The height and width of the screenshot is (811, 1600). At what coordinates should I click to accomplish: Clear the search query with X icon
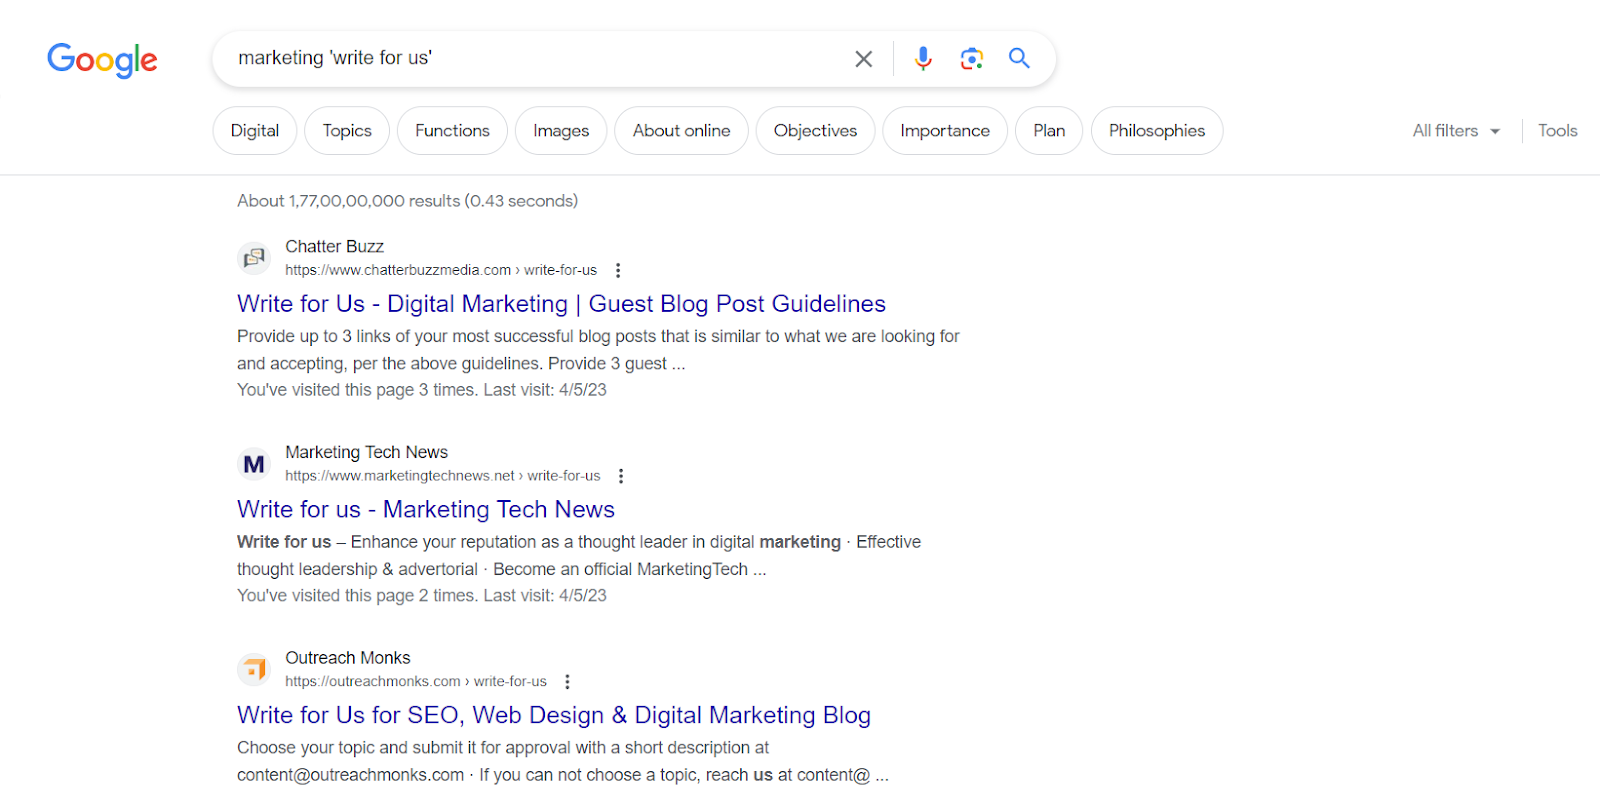point(864,59)
